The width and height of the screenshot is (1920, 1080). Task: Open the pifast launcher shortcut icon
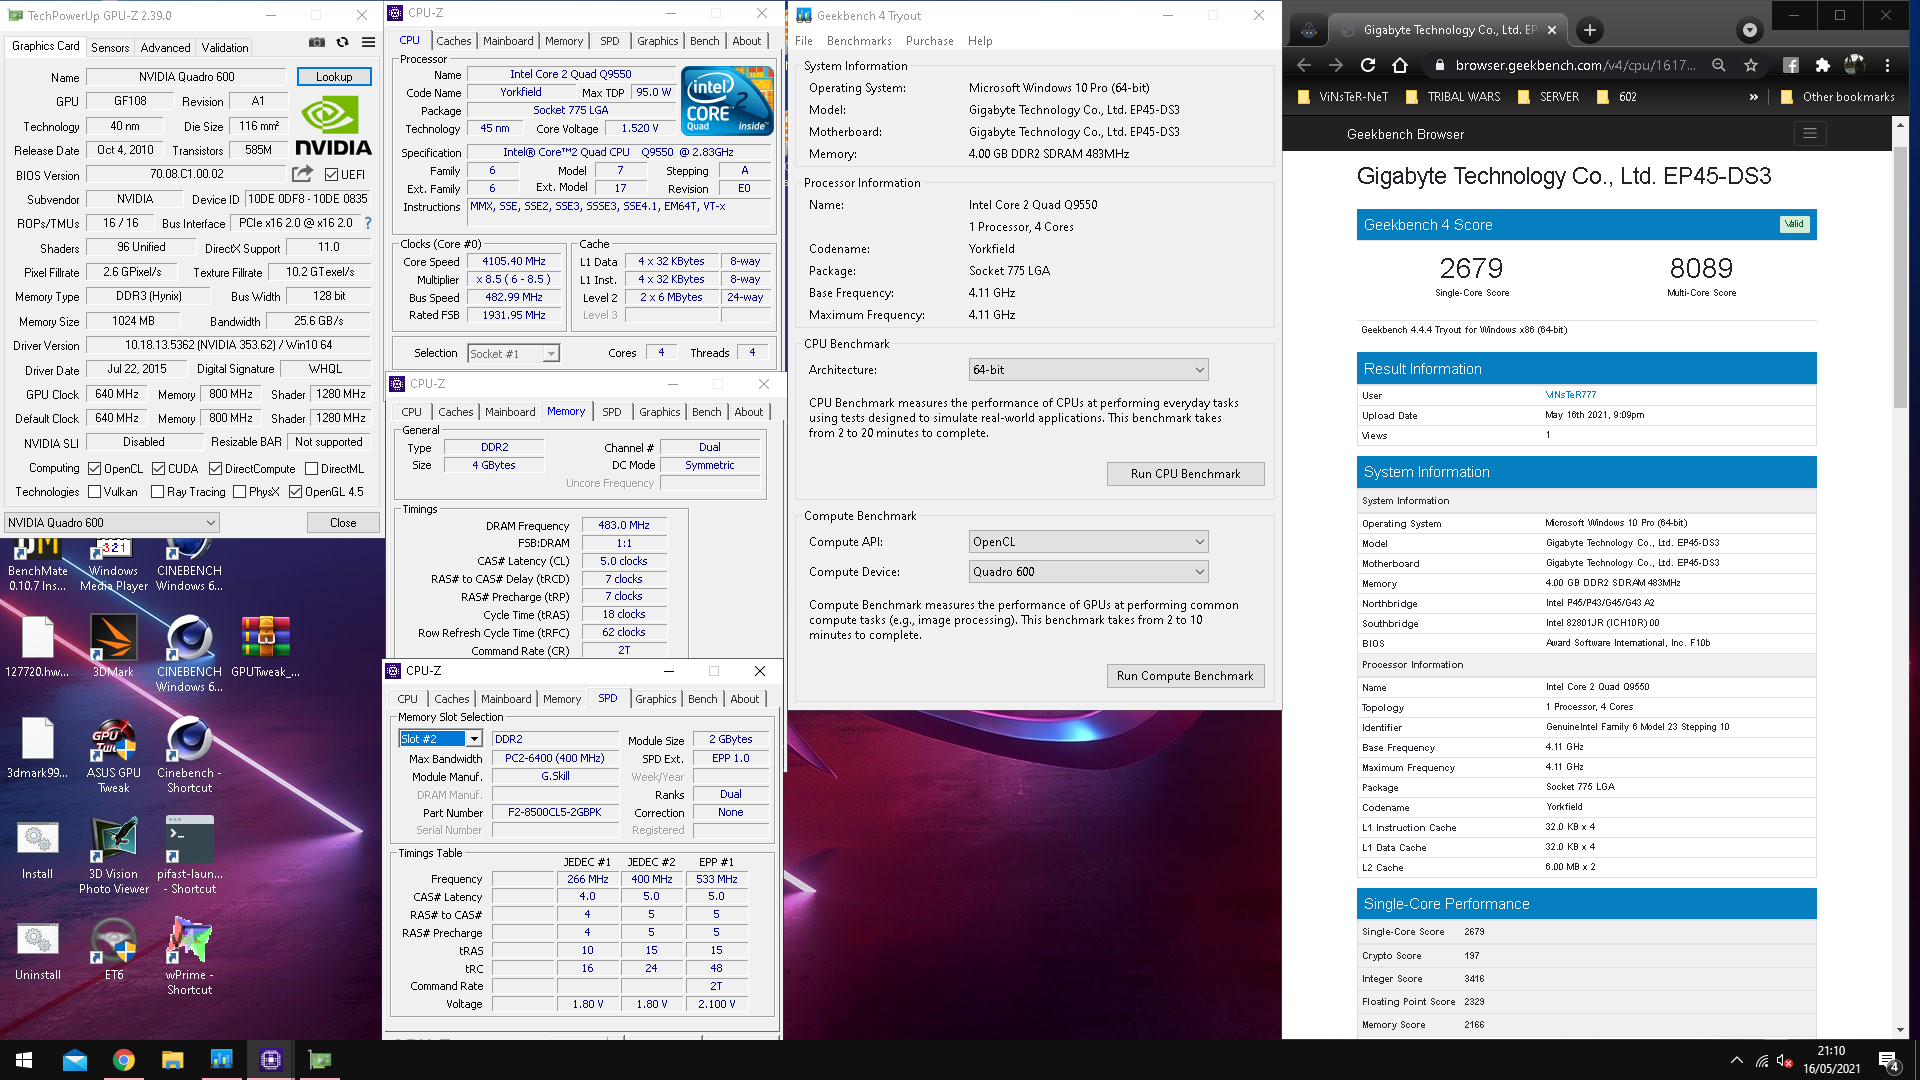point(189,856)
